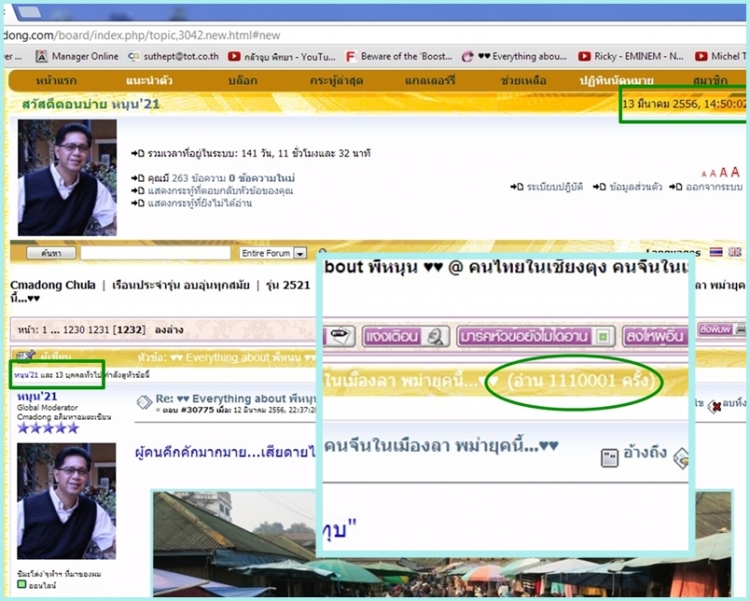Click the green ออนไลน์ status icon
The height and width of the screenshot is (601, 750).
(22, 584)
